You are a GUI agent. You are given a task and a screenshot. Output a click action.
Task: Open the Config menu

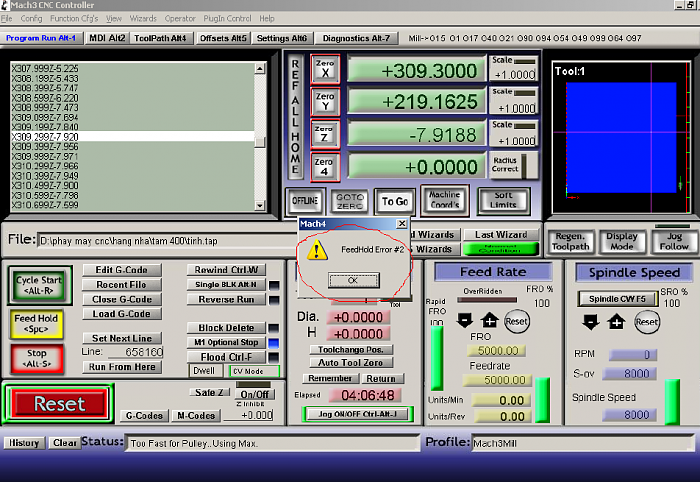click(x=31, y=18)
